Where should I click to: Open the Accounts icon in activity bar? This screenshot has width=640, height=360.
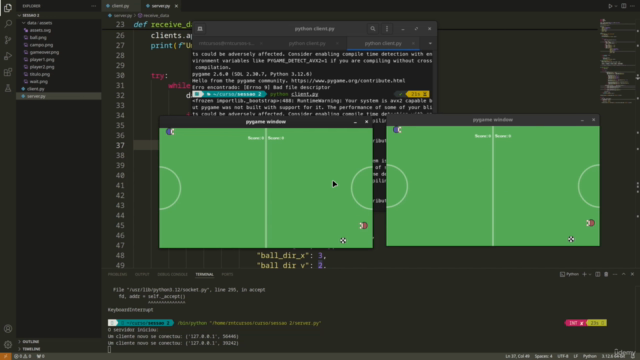coord(8,329)
